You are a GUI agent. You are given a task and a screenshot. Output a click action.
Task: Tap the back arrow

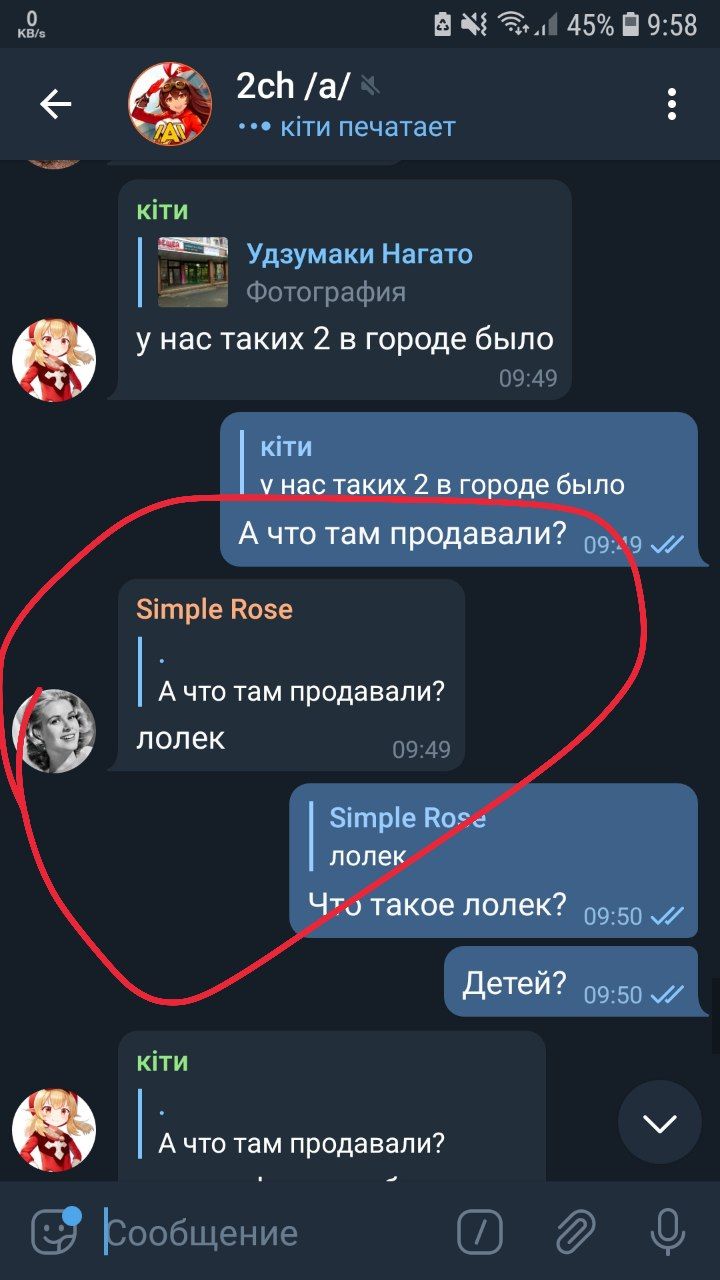pos(55,104)
